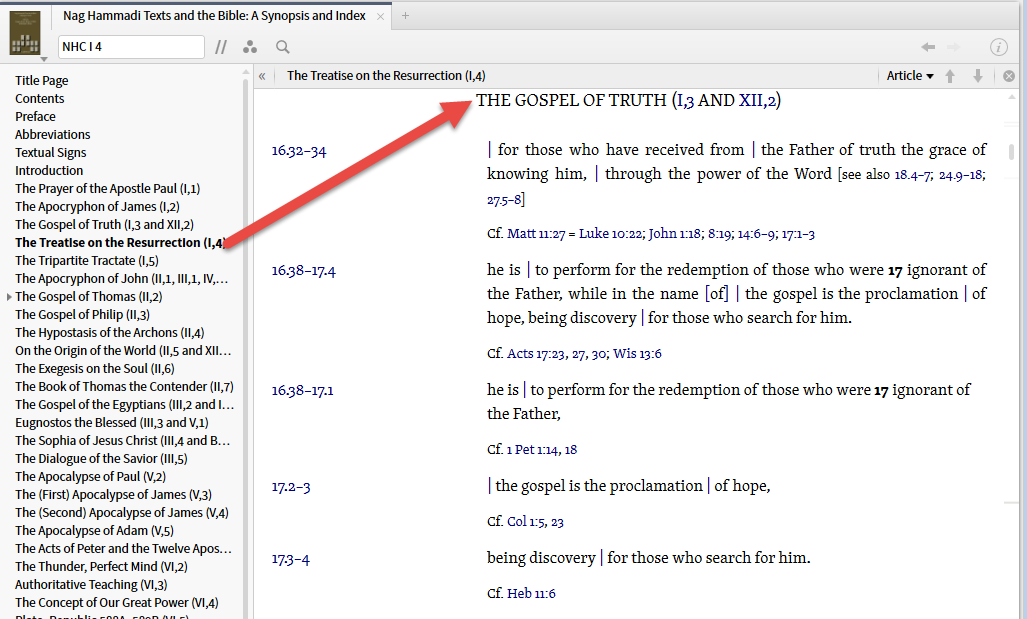Click the search magnifier icon

click(x=283, y=47)
